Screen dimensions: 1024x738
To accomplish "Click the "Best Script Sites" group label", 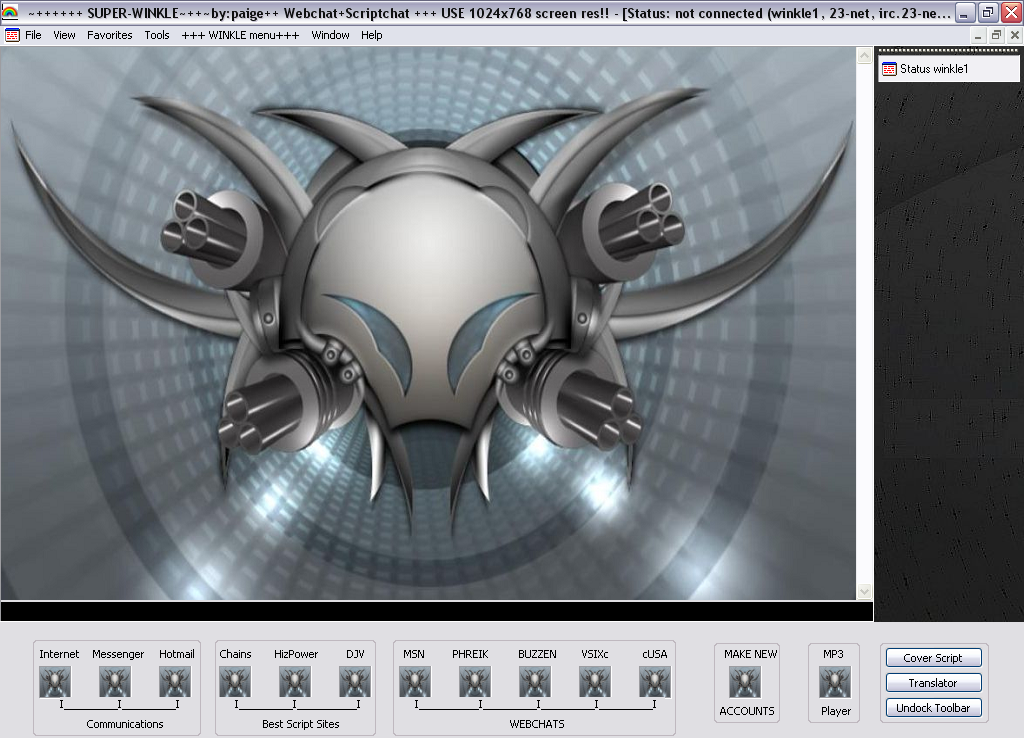I will [x=300, y=724].
